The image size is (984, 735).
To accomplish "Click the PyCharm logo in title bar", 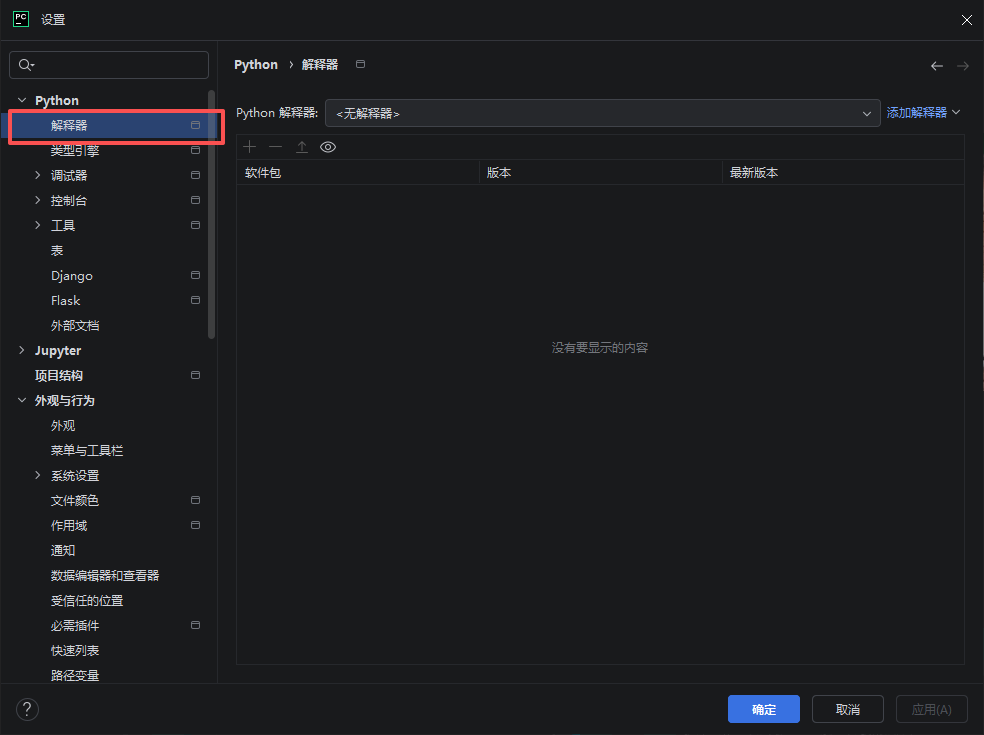I will tap(21, 19).
